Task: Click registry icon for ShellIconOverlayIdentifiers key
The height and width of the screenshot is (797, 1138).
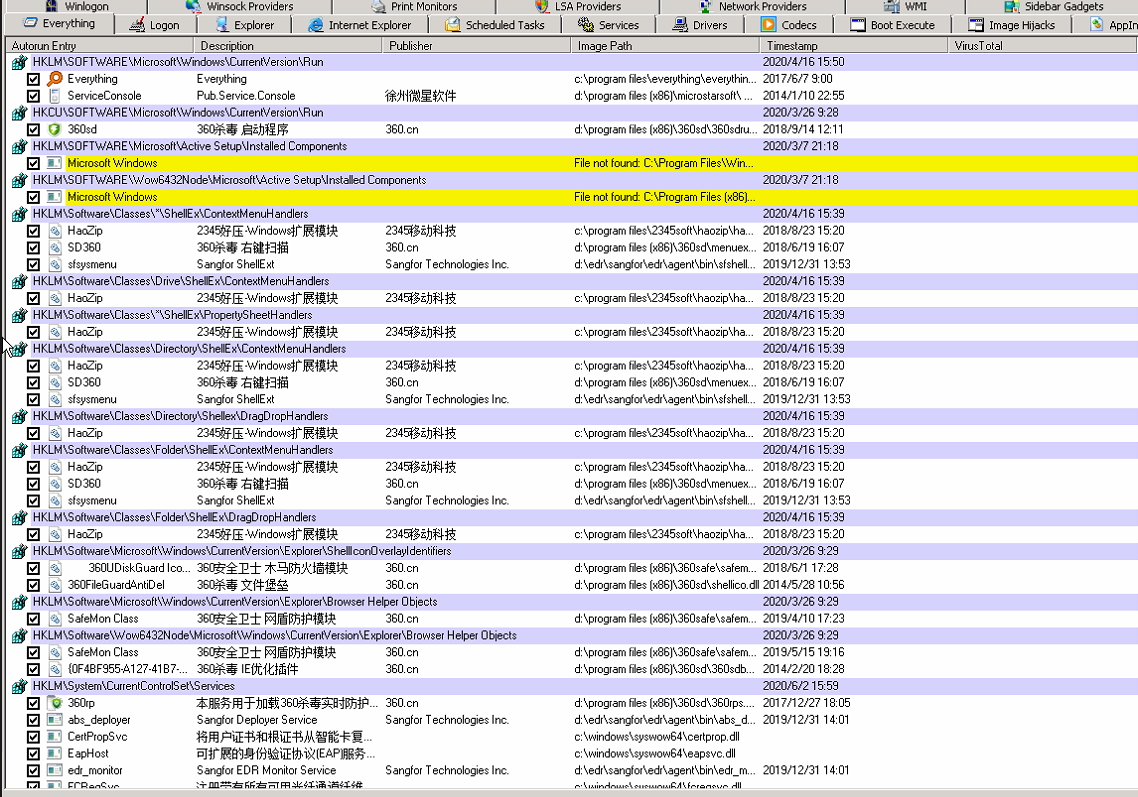Action: pyautogui.click(x=19, y=552)
